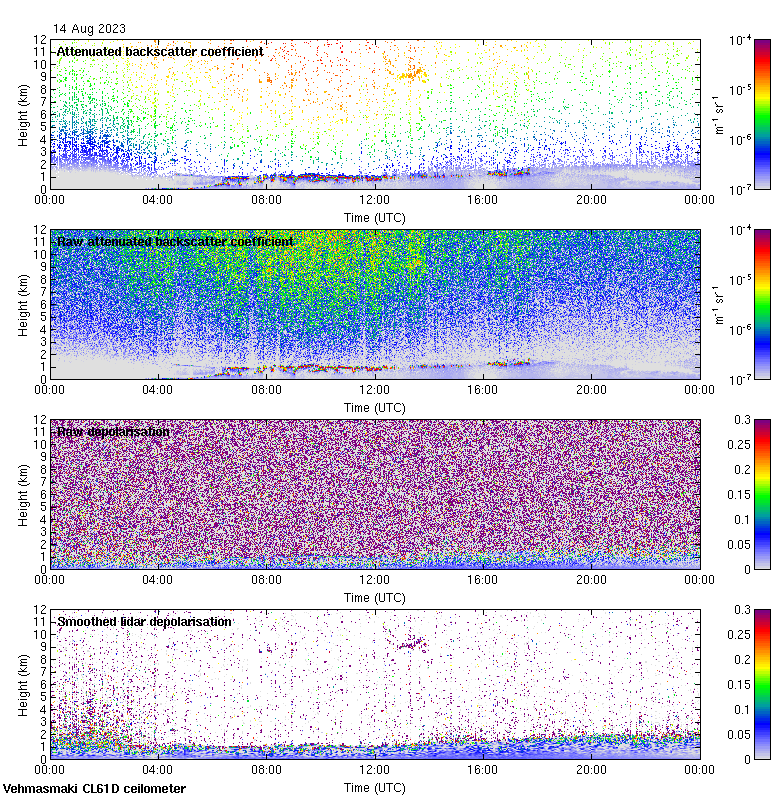The height and width of the screenshot is (800, 780).
Task: Click 'Height (km)' axis label of raw backscatter plot
Action: pos(23,305)
